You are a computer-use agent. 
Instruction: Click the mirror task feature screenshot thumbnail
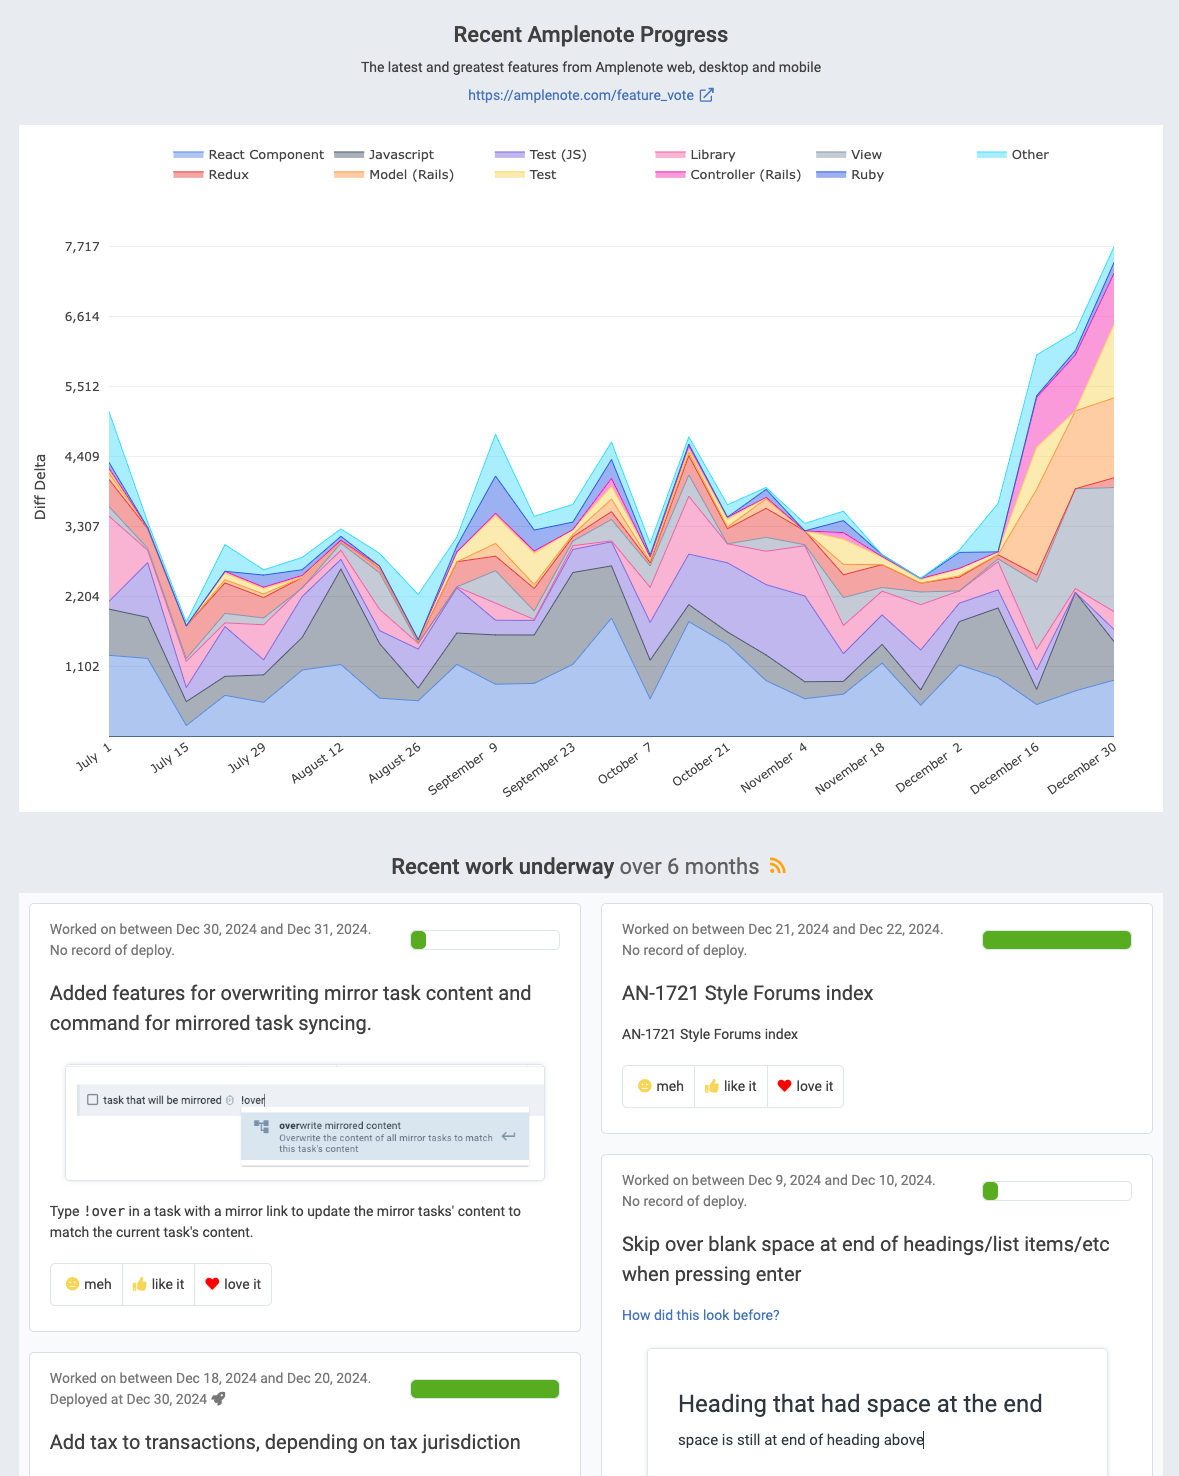(305, 1122)
